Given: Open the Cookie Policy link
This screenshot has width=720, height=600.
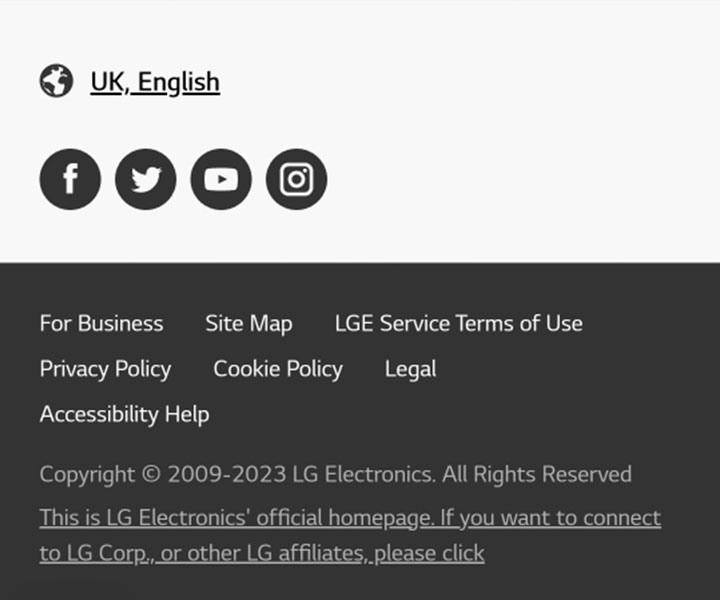Looking at the screenshot, I should 278,369.
